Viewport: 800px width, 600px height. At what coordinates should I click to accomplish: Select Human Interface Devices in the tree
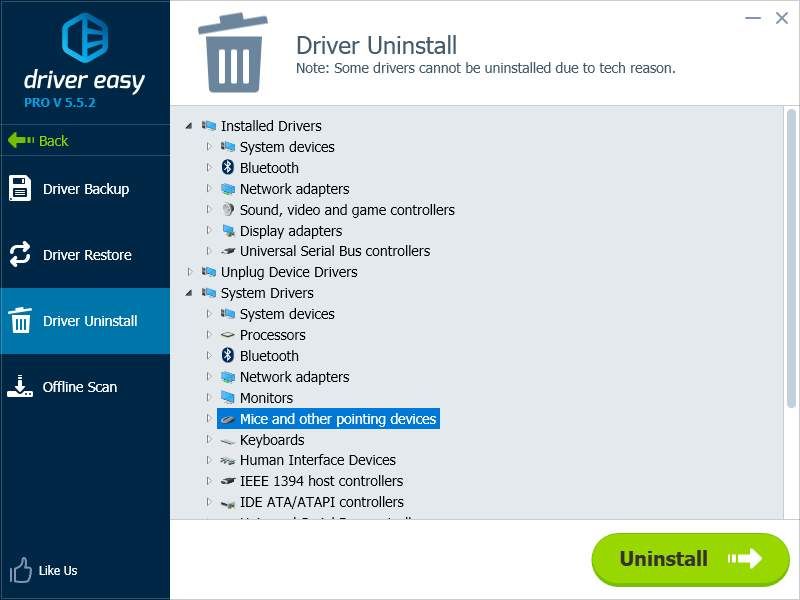(317, 460)
